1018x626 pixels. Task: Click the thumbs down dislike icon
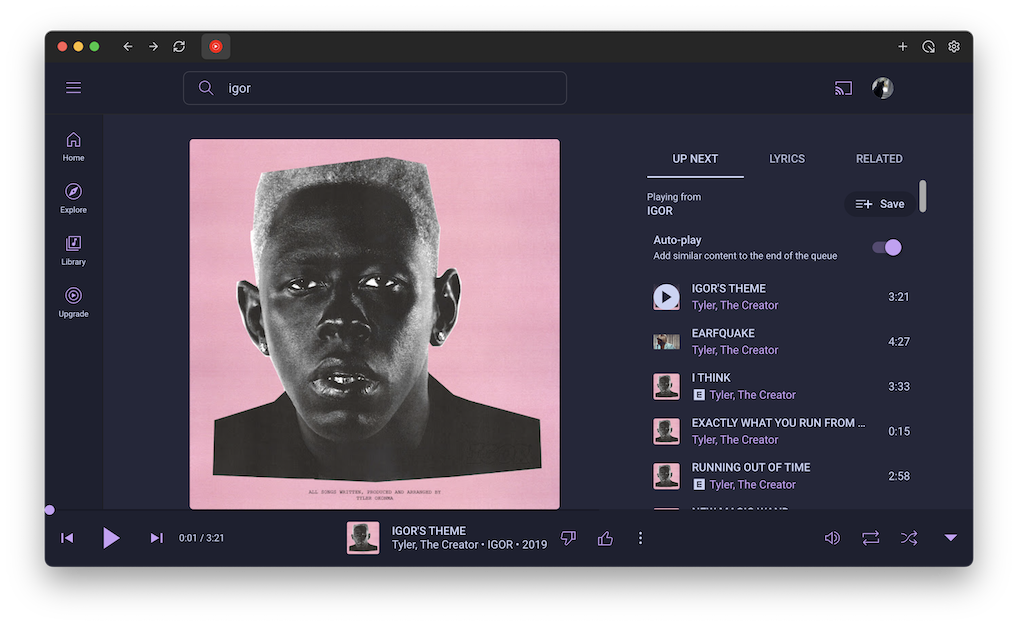point(569,538)
